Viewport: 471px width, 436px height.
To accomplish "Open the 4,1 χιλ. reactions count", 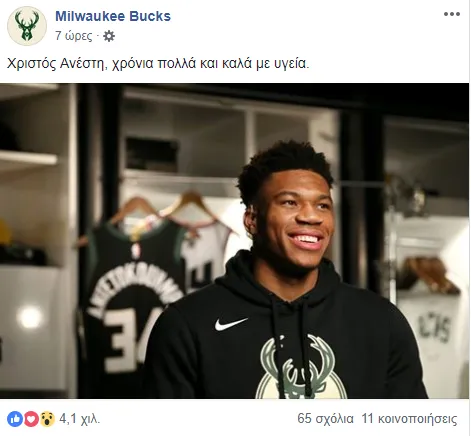I will click(79, 419).
